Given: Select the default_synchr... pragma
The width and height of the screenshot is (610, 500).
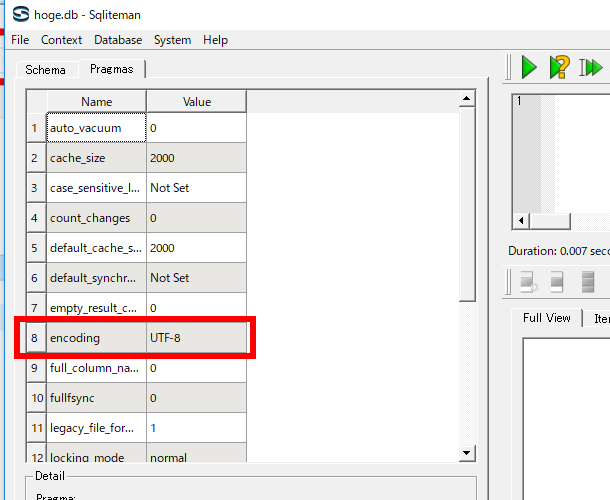Looking at the screenshot, I should pyautogui.click(x=96, y=277).
